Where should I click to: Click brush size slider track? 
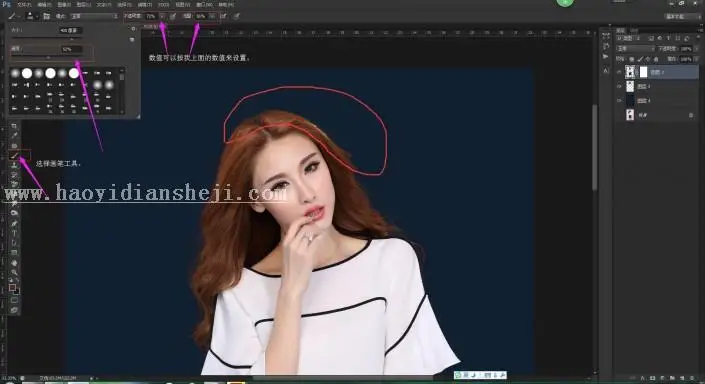tap(48, 37)
